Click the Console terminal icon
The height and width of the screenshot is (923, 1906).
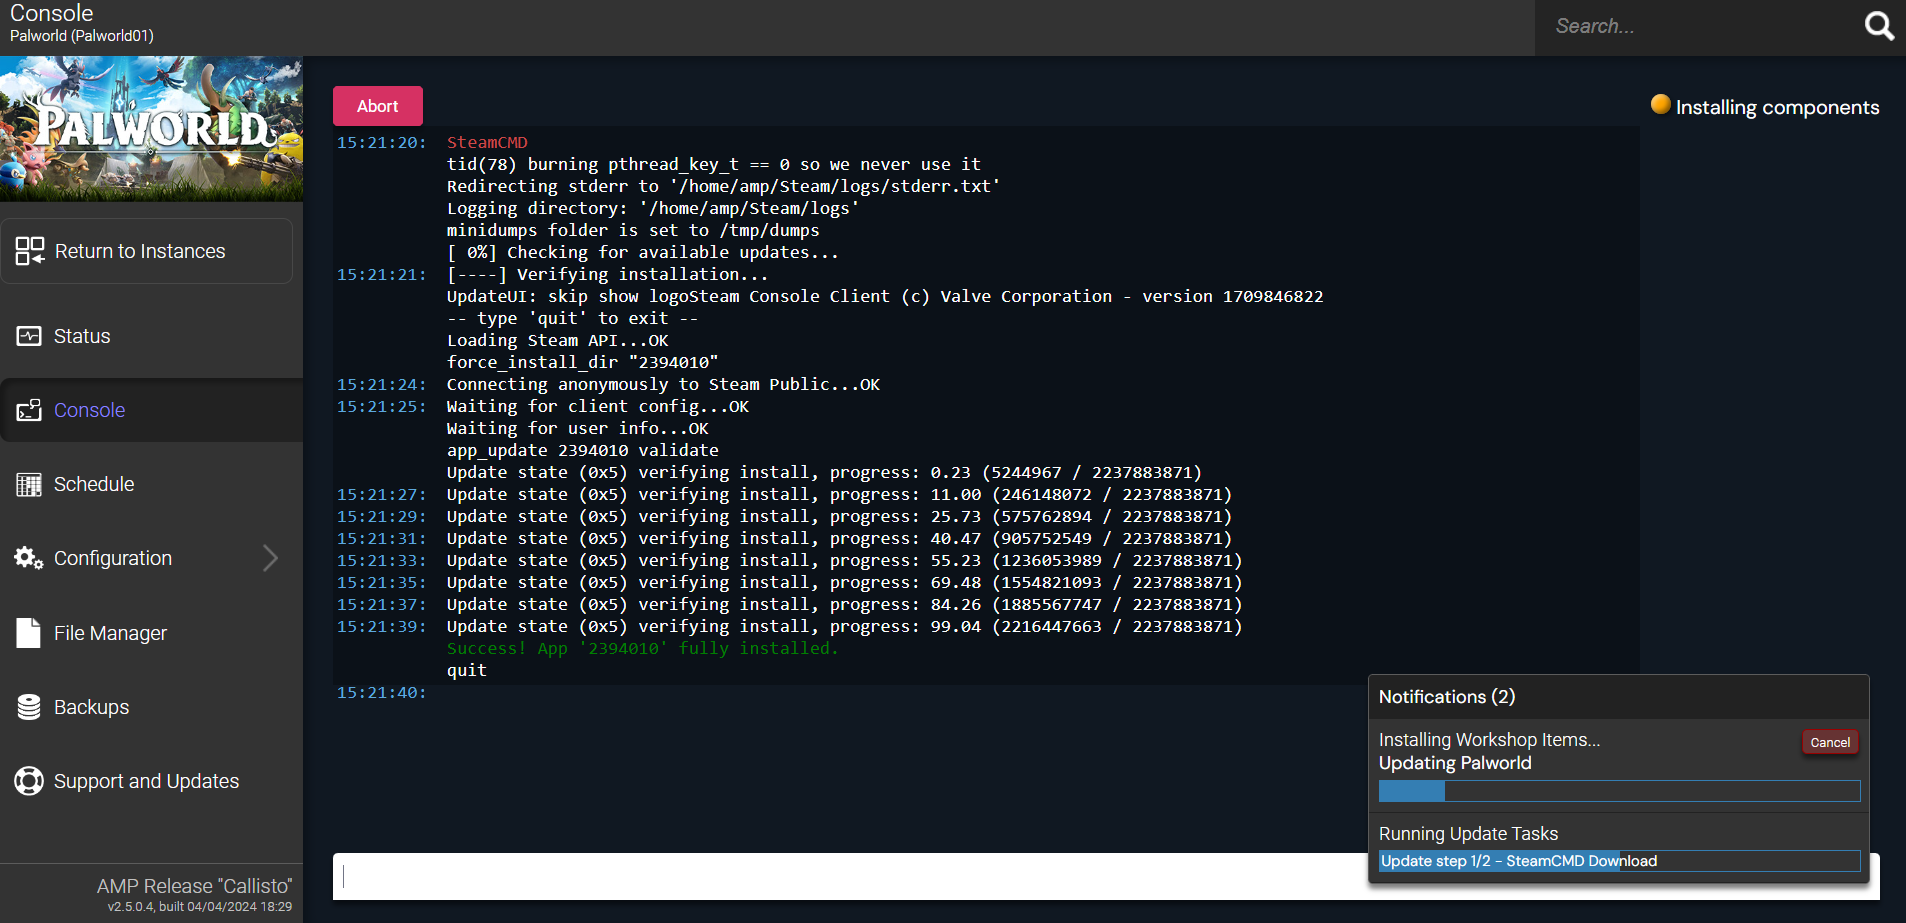pyautogui.click(x=29, y=410)
